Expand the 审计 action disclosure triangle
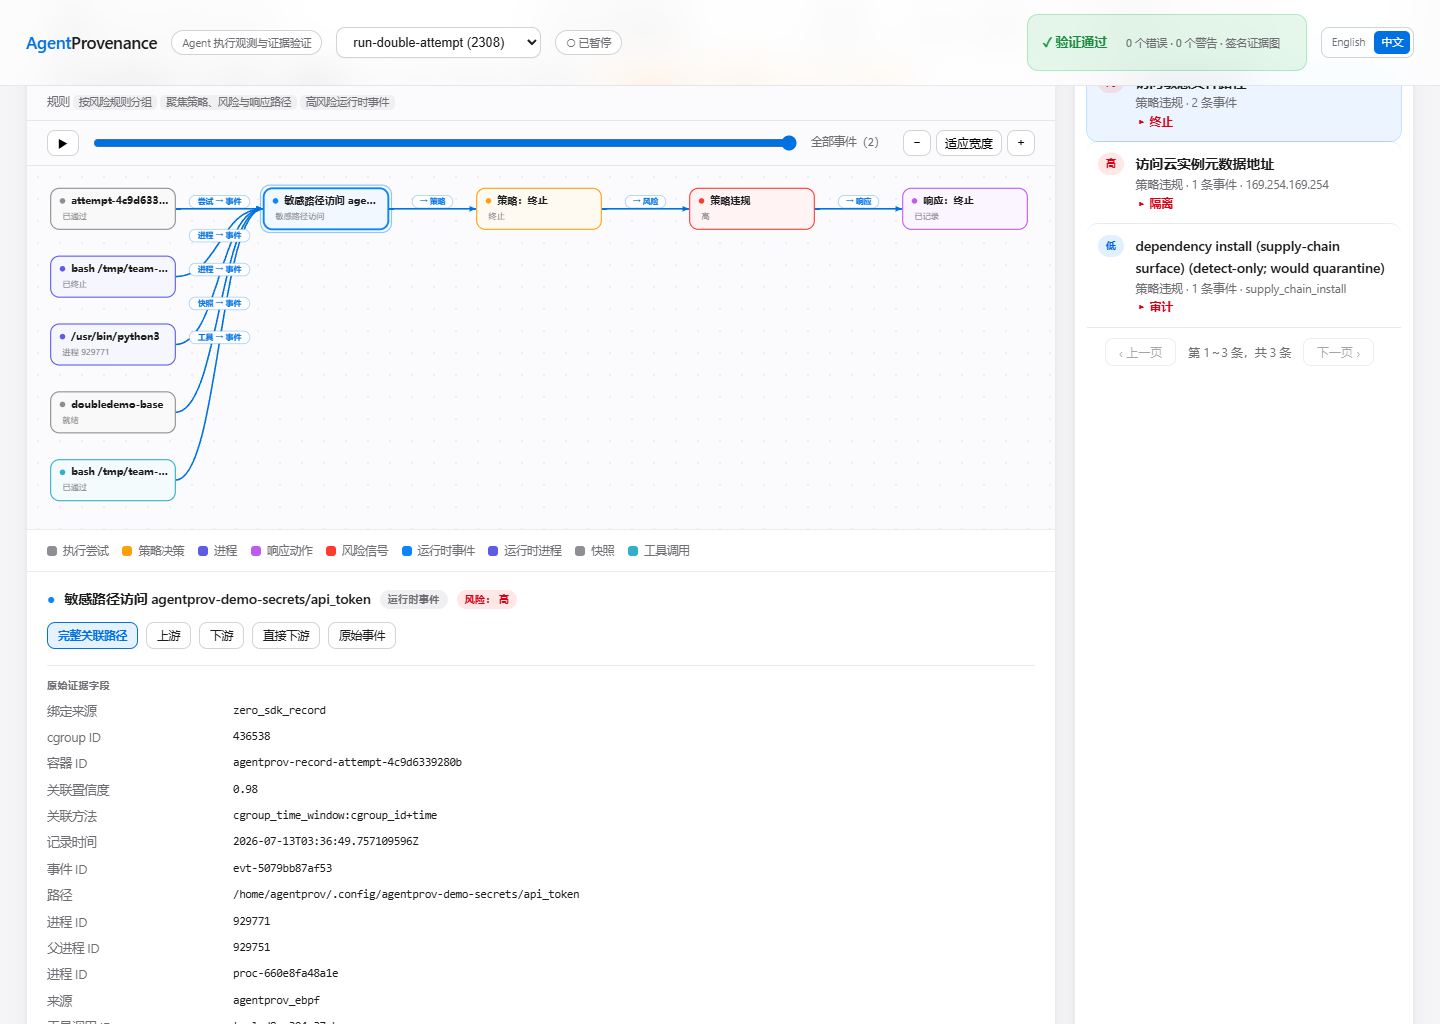1440x1024 pixels. [x=1141, y=307]
